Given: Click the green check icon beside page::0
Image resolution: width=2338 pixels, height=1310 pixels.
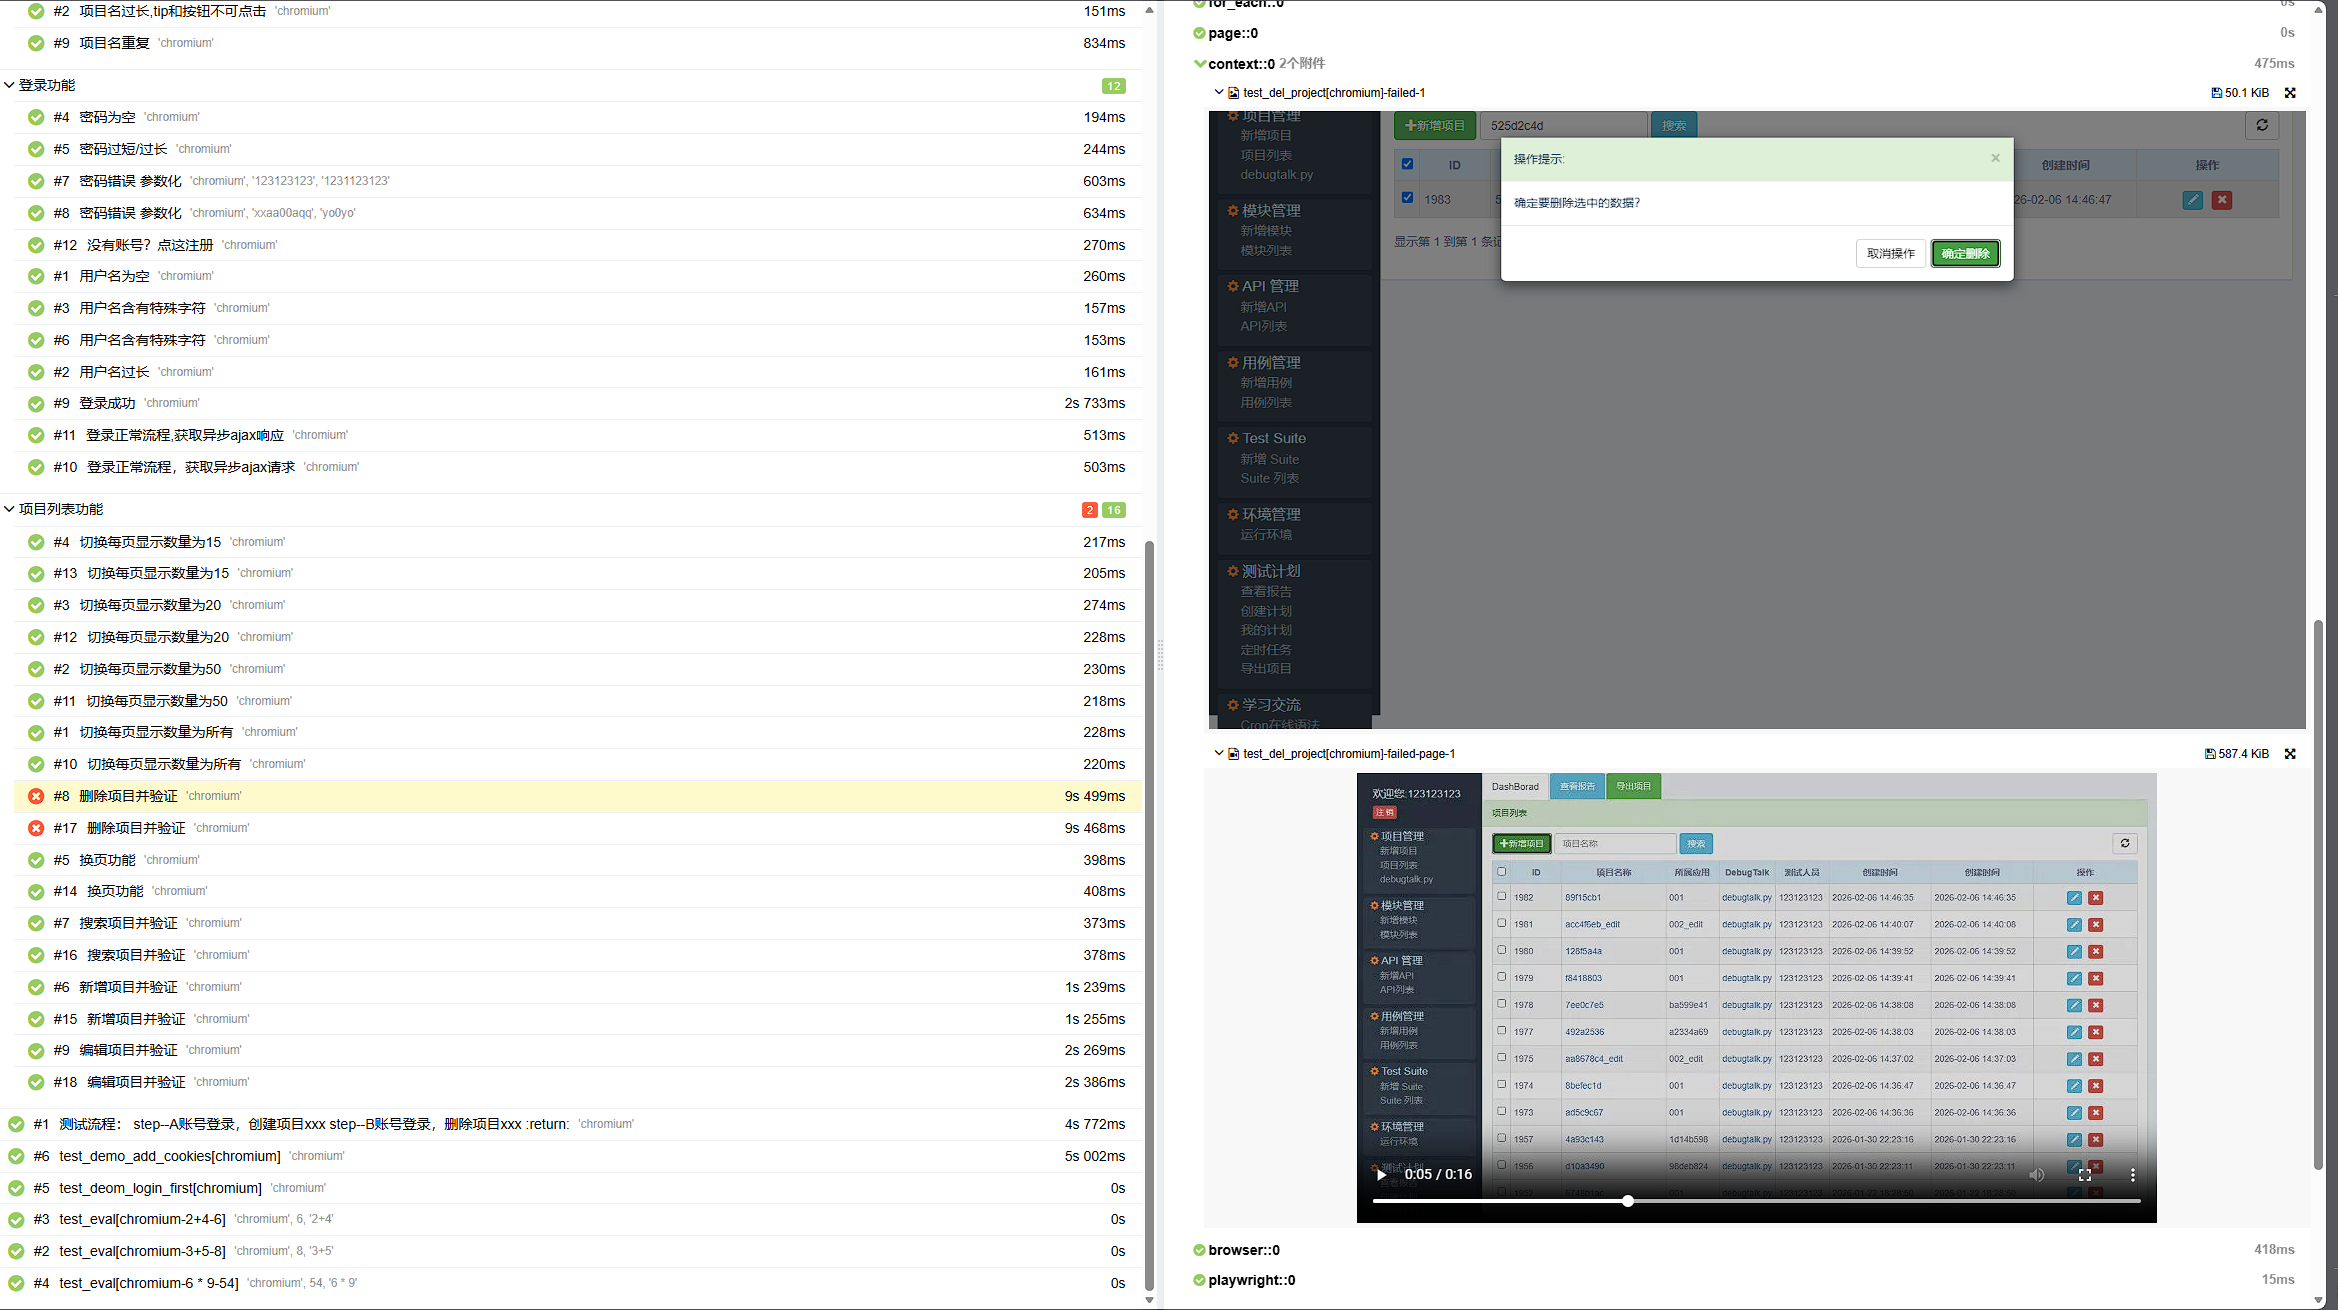Looking at the screenshot, I should (x=1199, y=33).
